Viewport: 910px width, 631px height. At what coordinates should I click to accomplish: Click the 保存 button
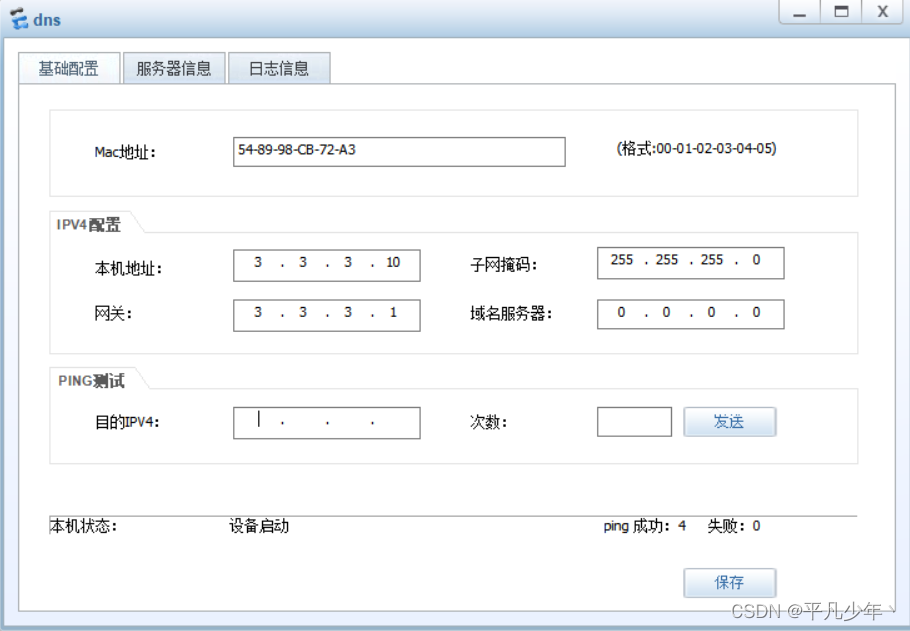730,582
